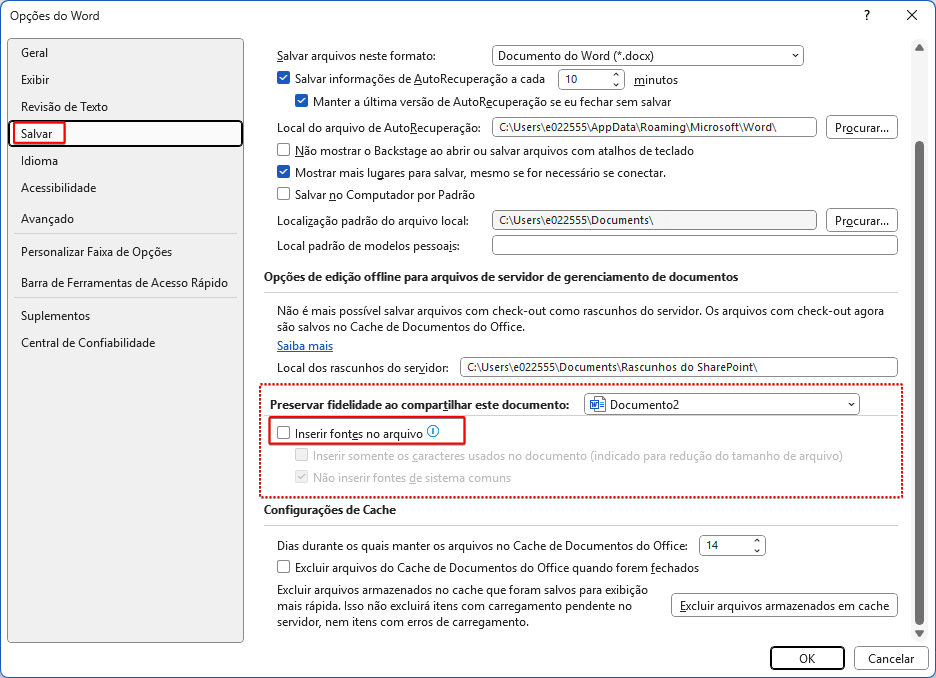Viewport: 936px width, 678px height.
Task: Click the Local padrão de modelos pessoais field
Action: [695, 245]
